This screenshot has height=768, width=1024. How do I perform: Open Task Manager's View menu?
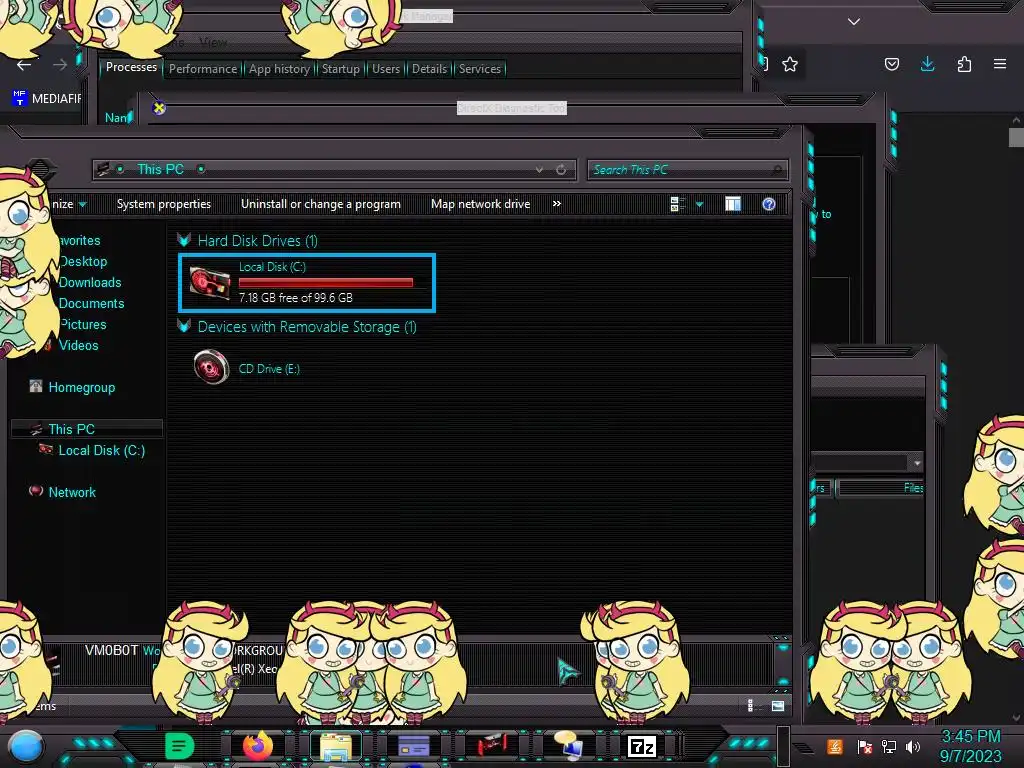point(213,42)
